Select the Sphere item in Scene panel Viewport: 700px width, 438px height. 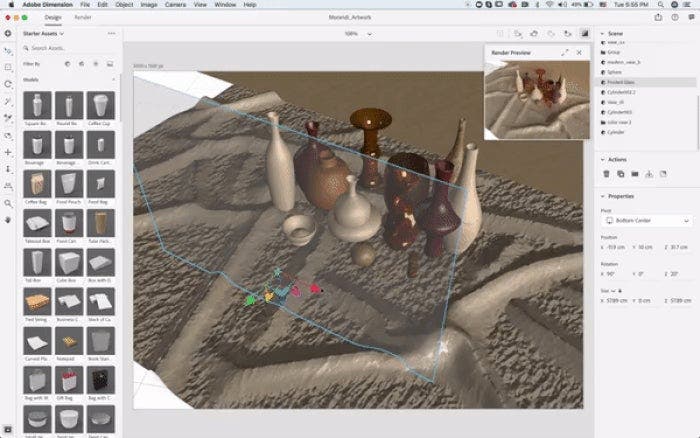pyautogui.click(x=616, y=73)
